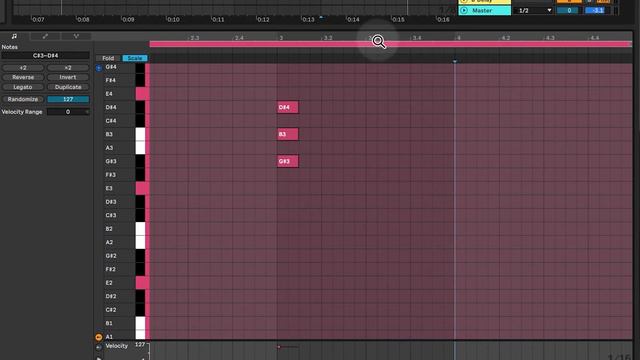Viewport: 640px width, 360px height.
Task: Click the Master track play icon
Action: click(464, 10)
